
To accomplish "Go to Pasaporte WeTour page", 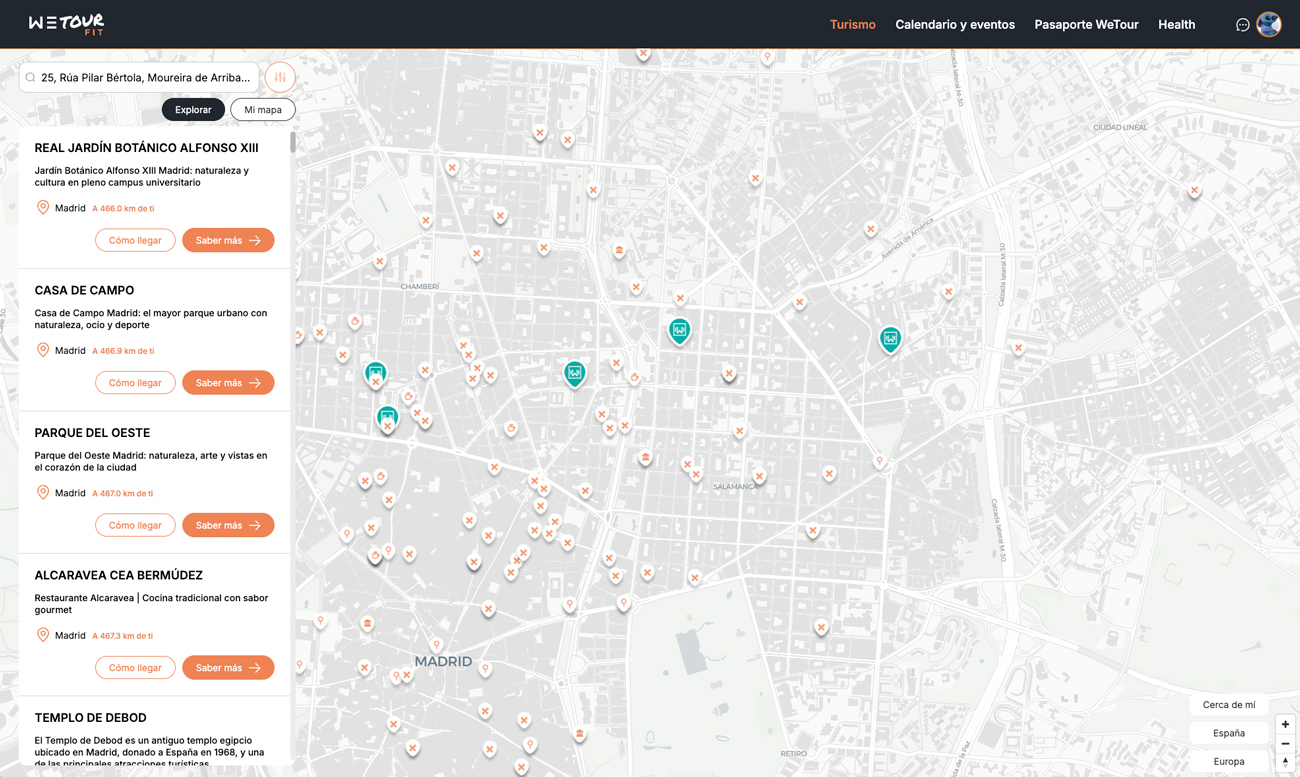I will 1086,25.
